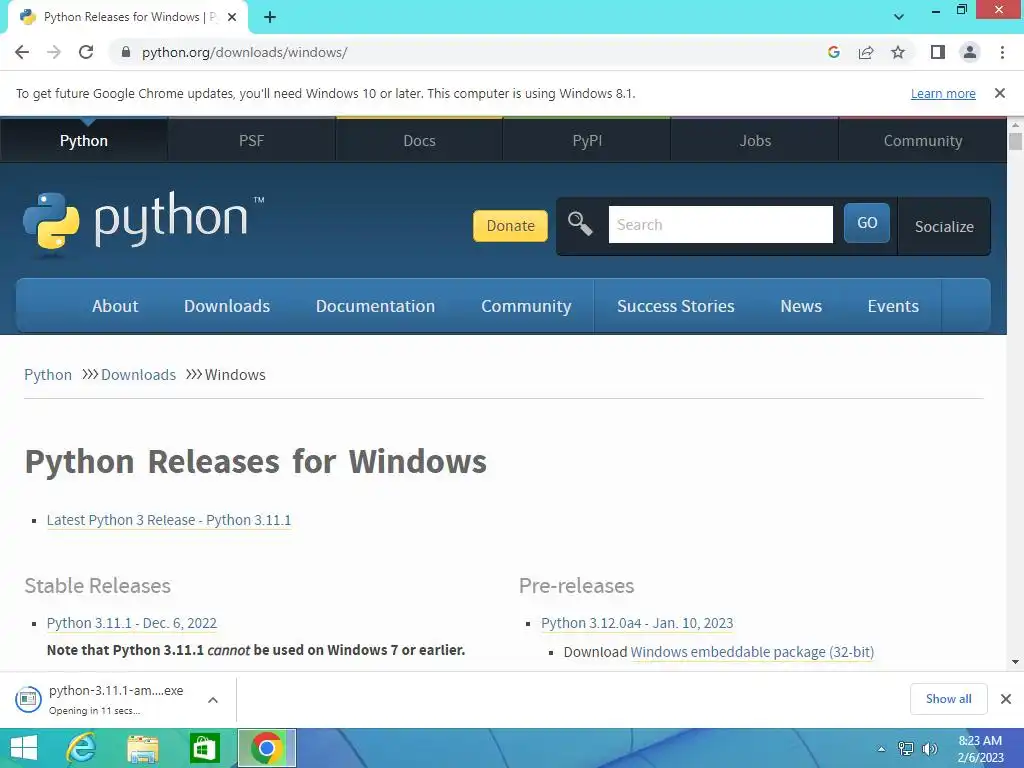Screen dimensions: 1024x768
Task: Open Latest Python 3 Release - Python 3.11.1
Action: click(x=168, y=520)
